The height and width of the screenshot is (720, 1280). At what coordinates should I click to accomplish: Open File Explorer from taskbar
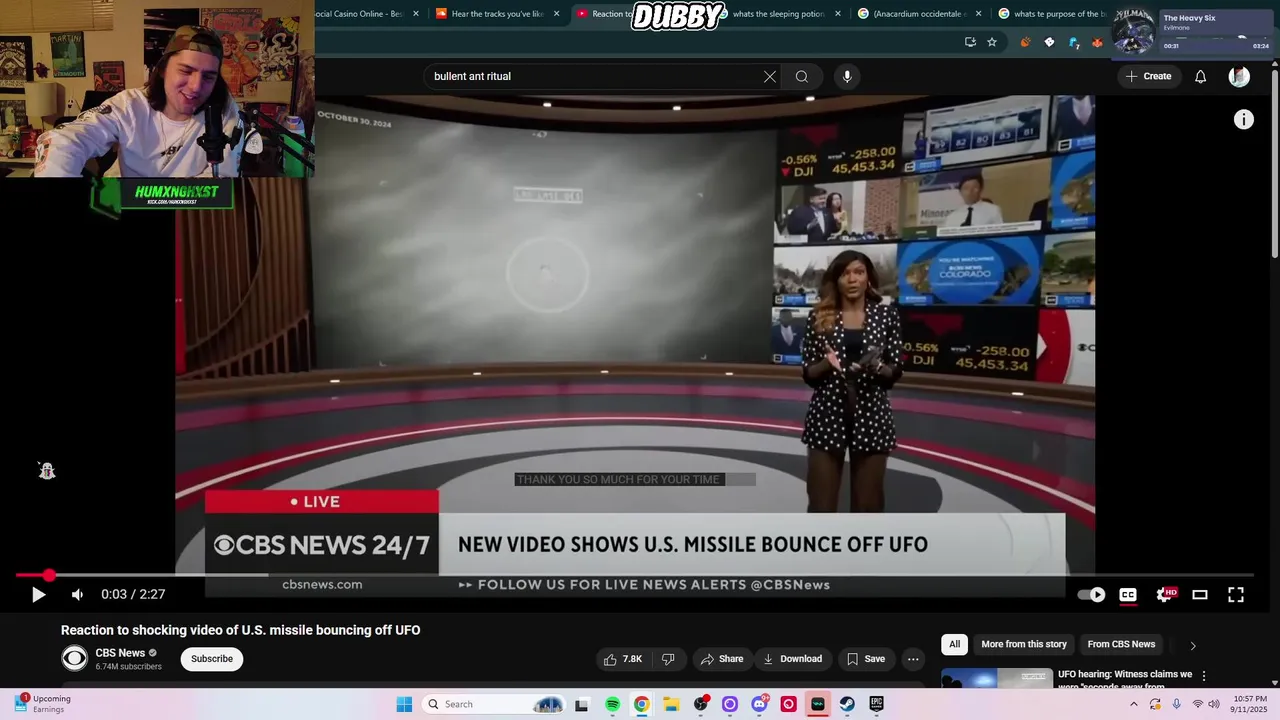pos(671,704)
